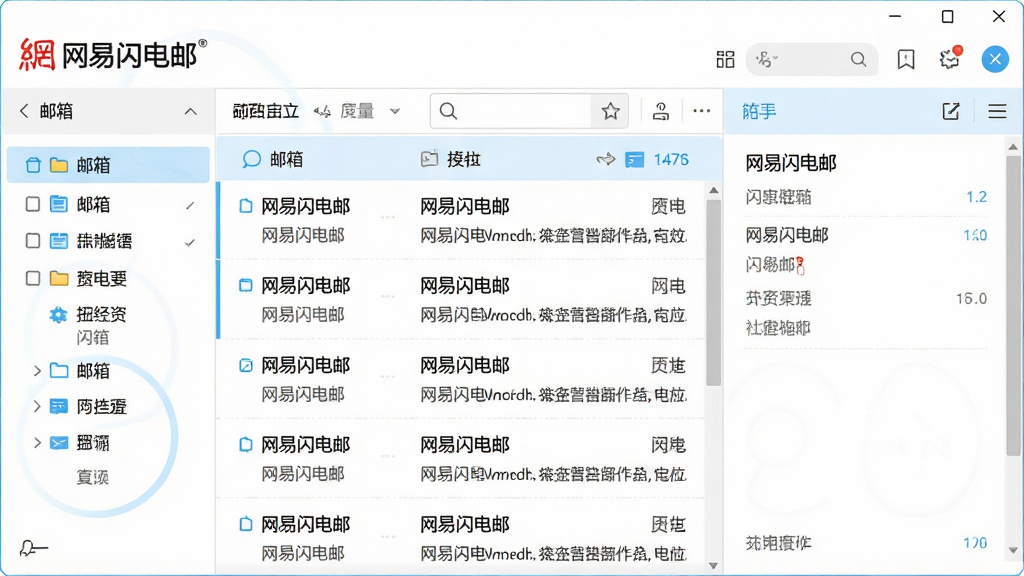
Task: Expand the 两恅琧 tree folder
Action: [37, 406]
